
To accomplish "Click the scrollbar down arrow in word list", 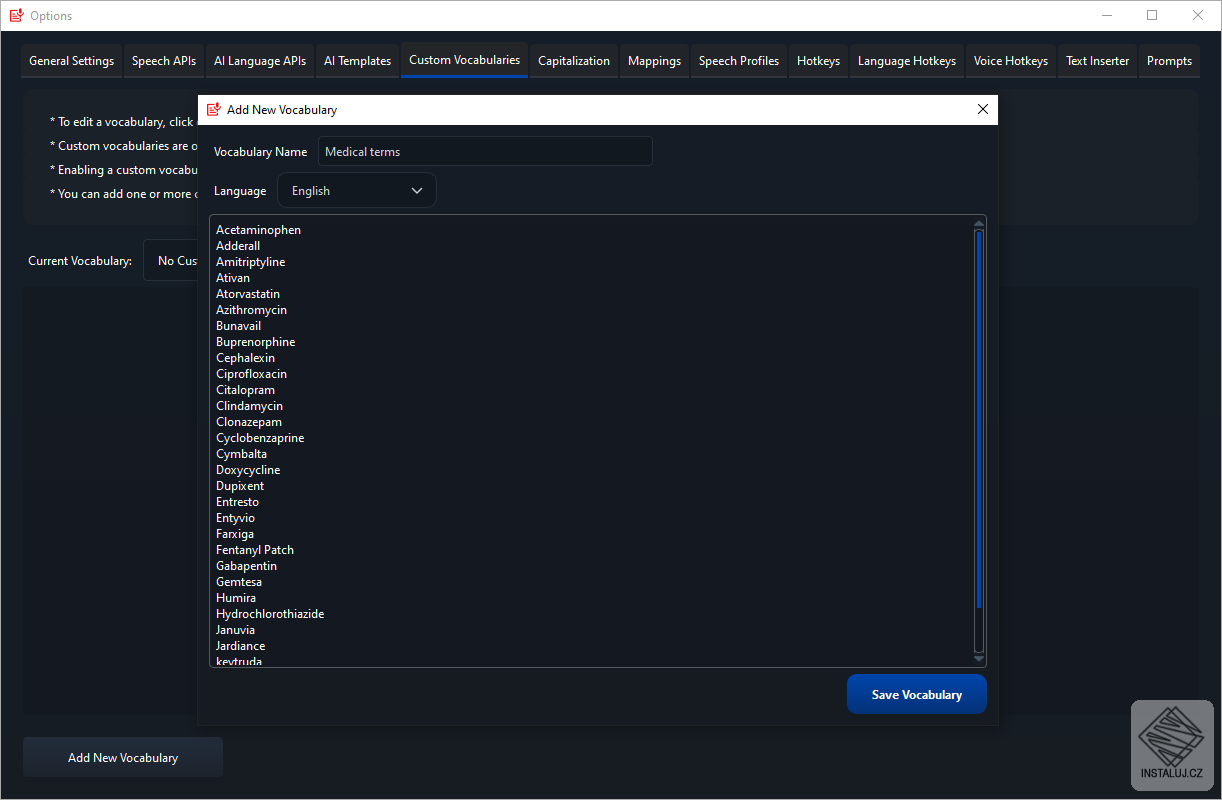I will pos(979,658).
